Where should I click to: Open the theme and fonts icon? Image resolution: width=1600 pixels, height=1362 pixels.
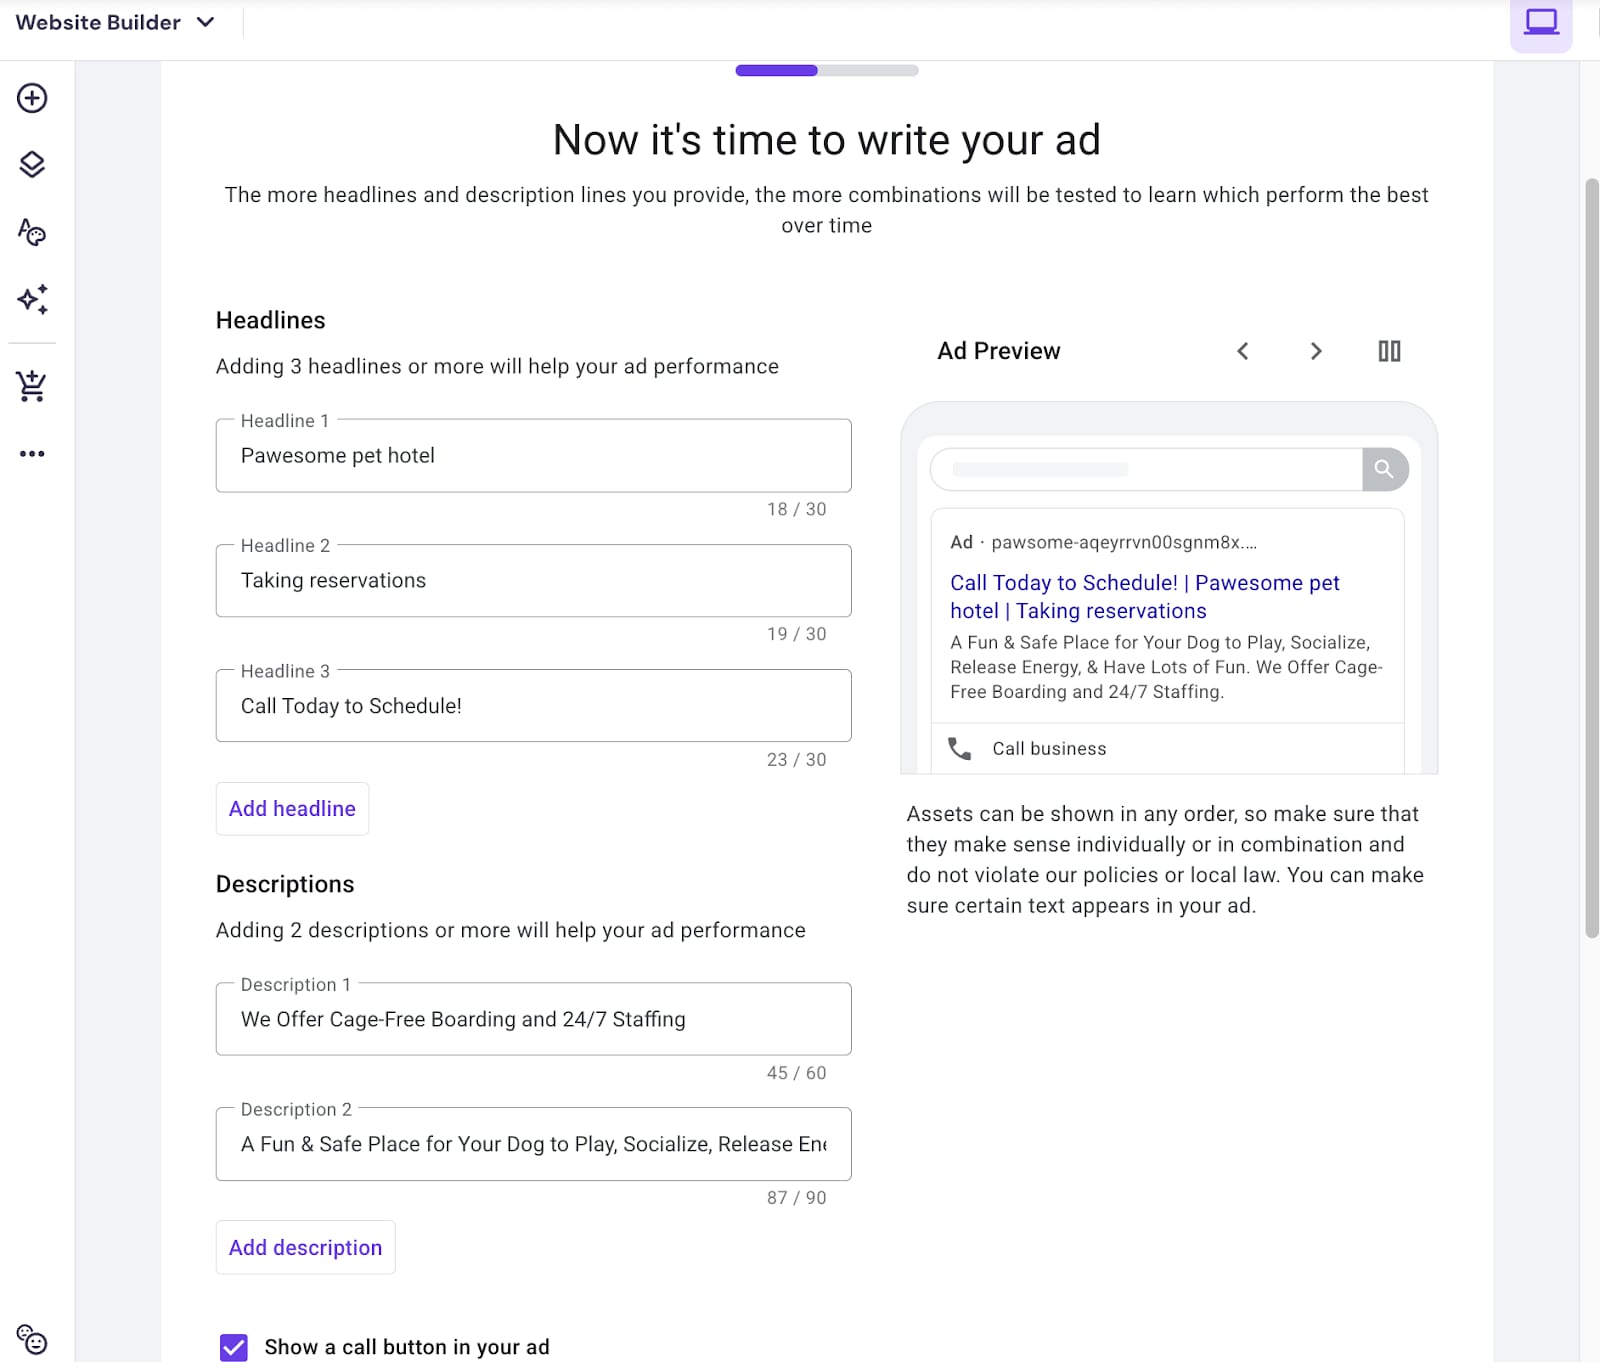32,232
